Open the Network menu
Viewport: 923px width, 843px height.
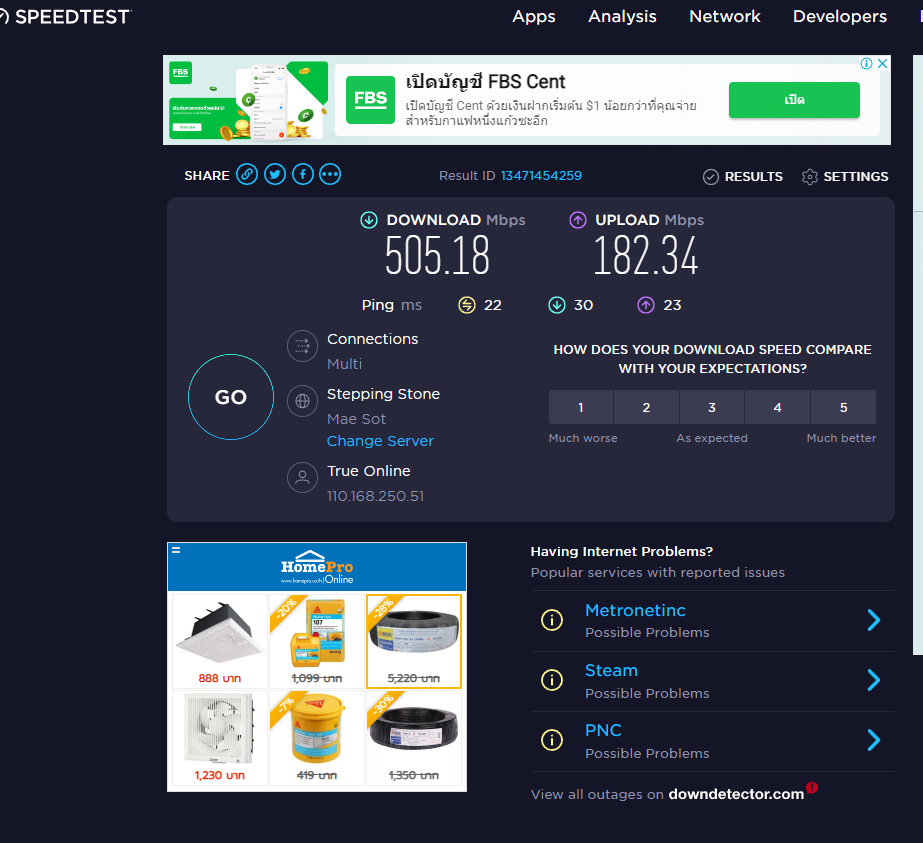(x=725, y=16)
